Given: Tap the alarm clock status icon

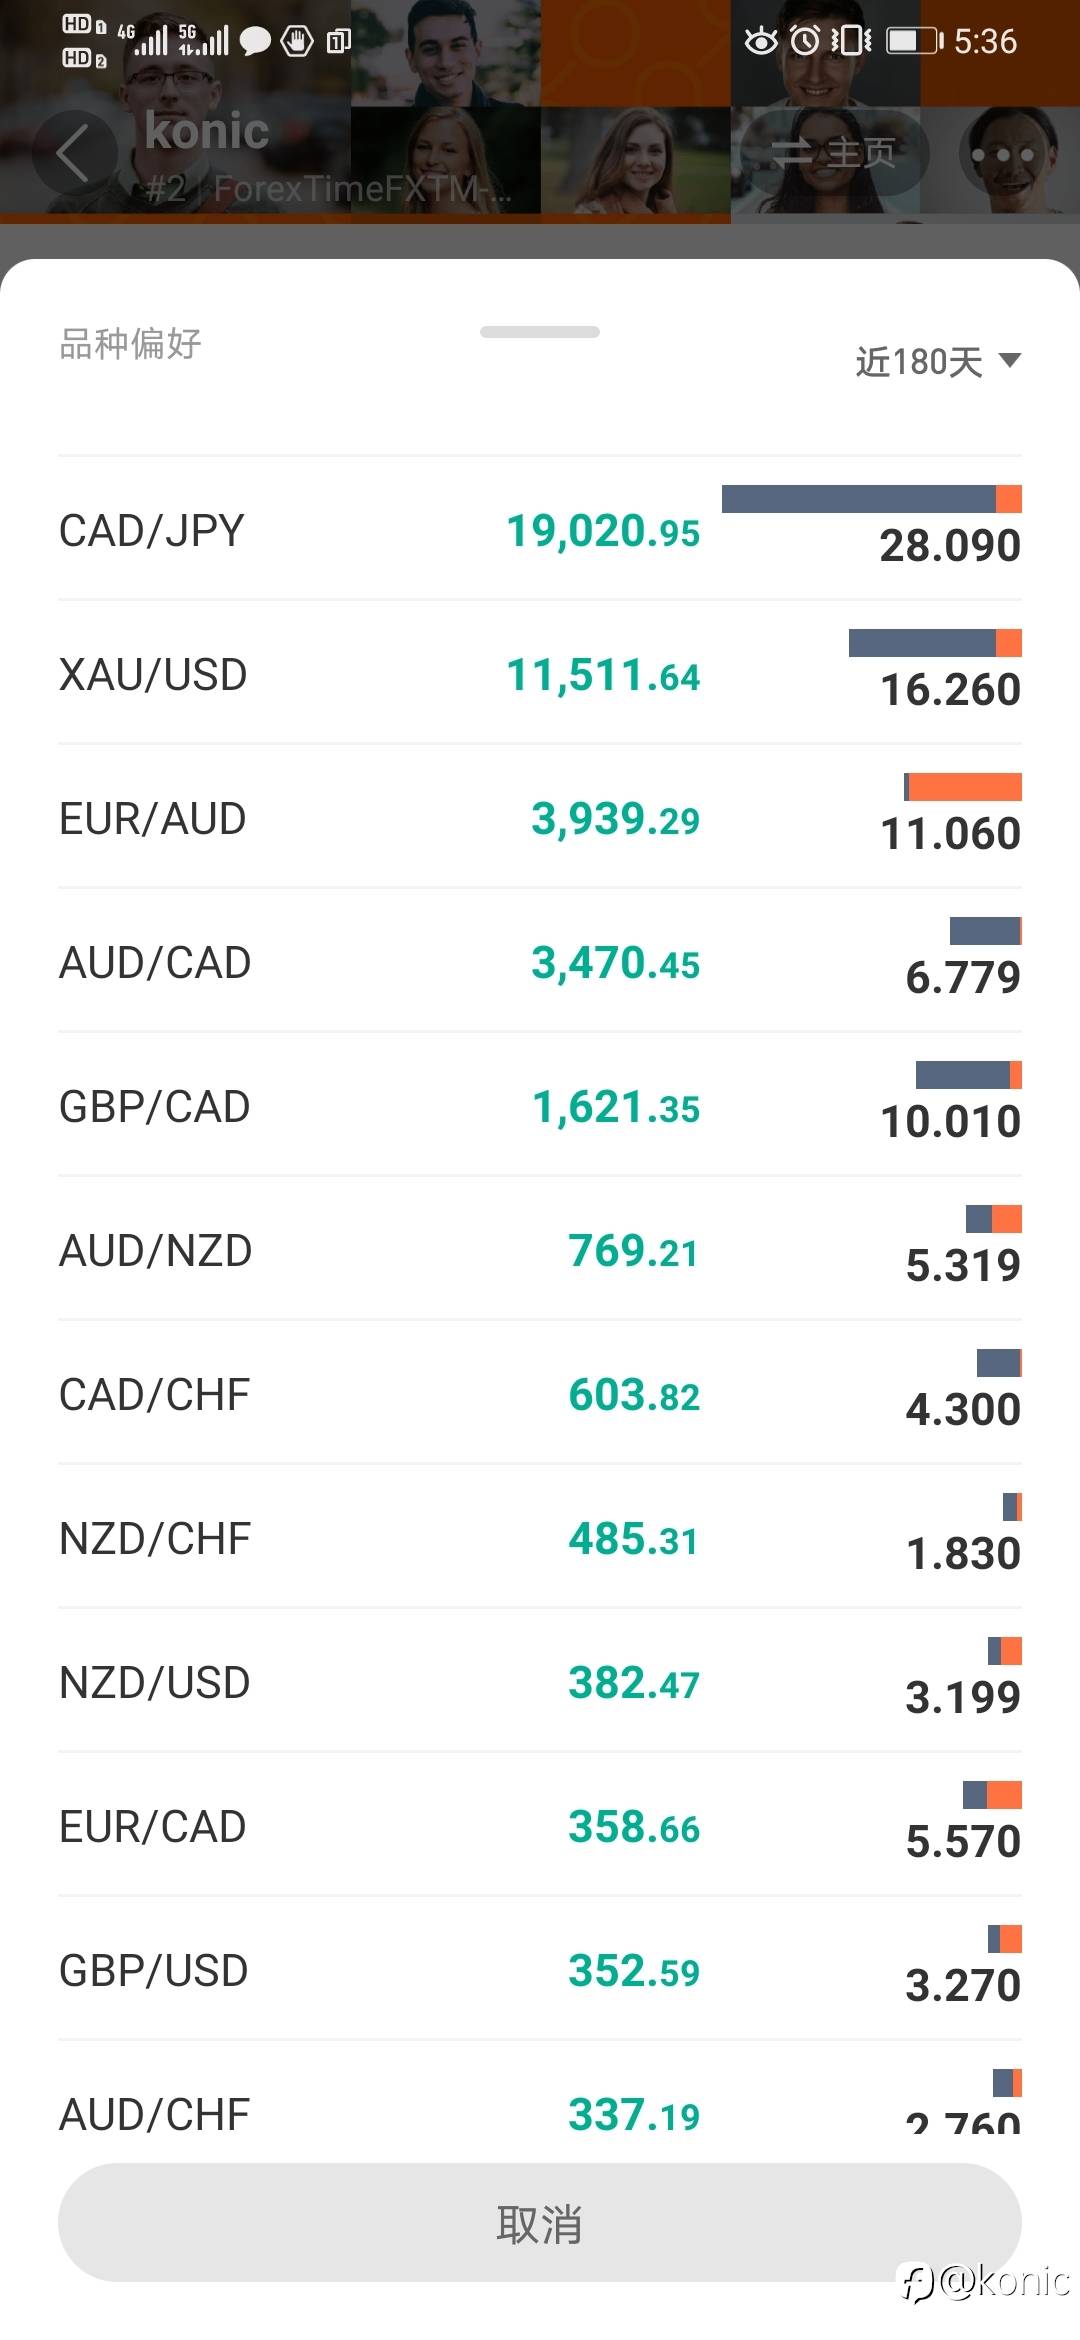Looking at the screenshot, I should coord(805,41).
